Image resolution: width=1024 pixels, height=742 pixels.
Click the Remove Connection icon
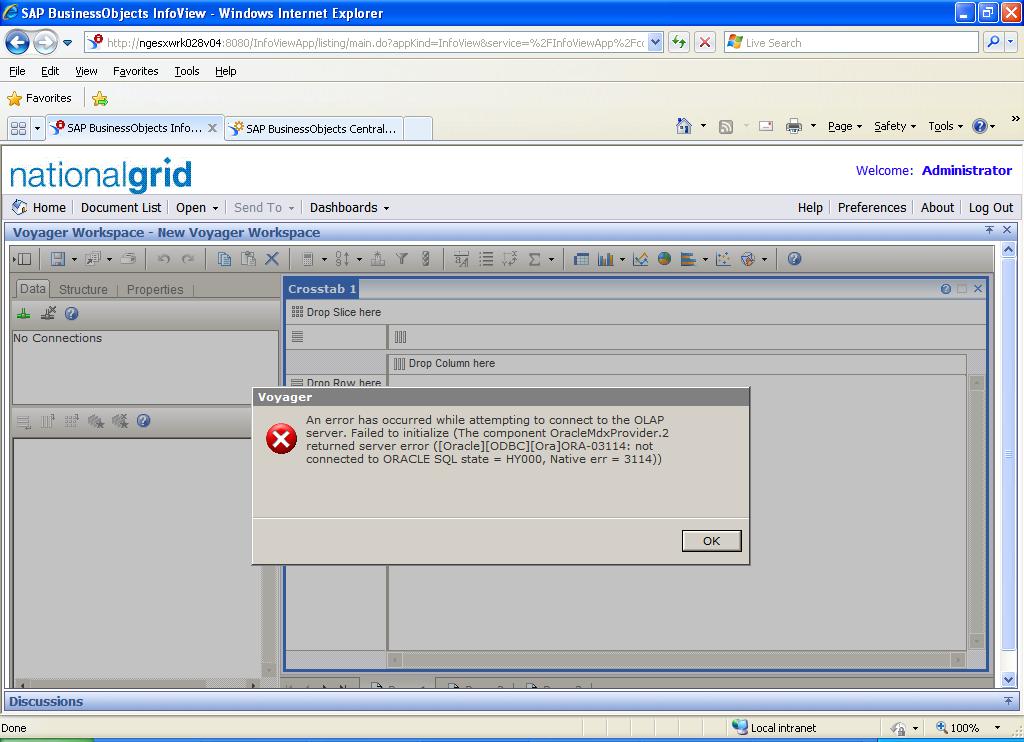48,314
